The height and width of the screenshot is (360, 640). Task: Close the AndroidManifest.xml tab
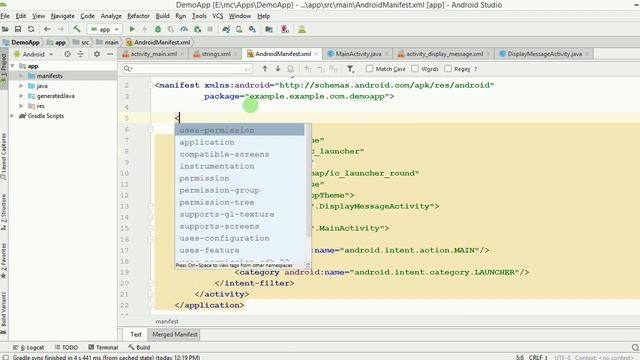[316, 54]
